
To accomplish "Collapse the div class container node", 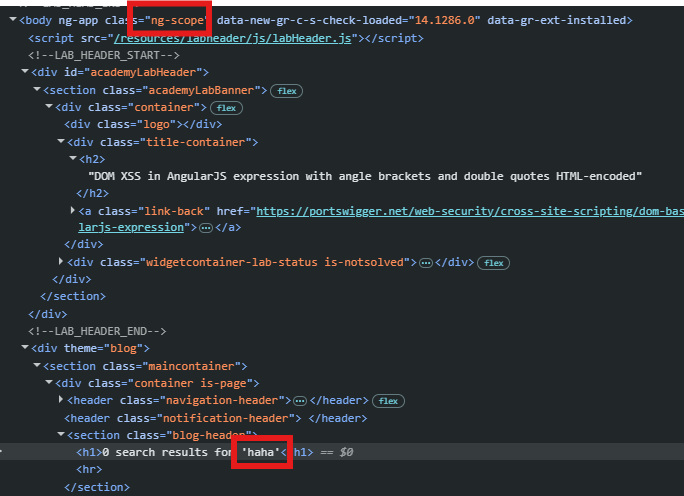I will click(x=49, y=106).
